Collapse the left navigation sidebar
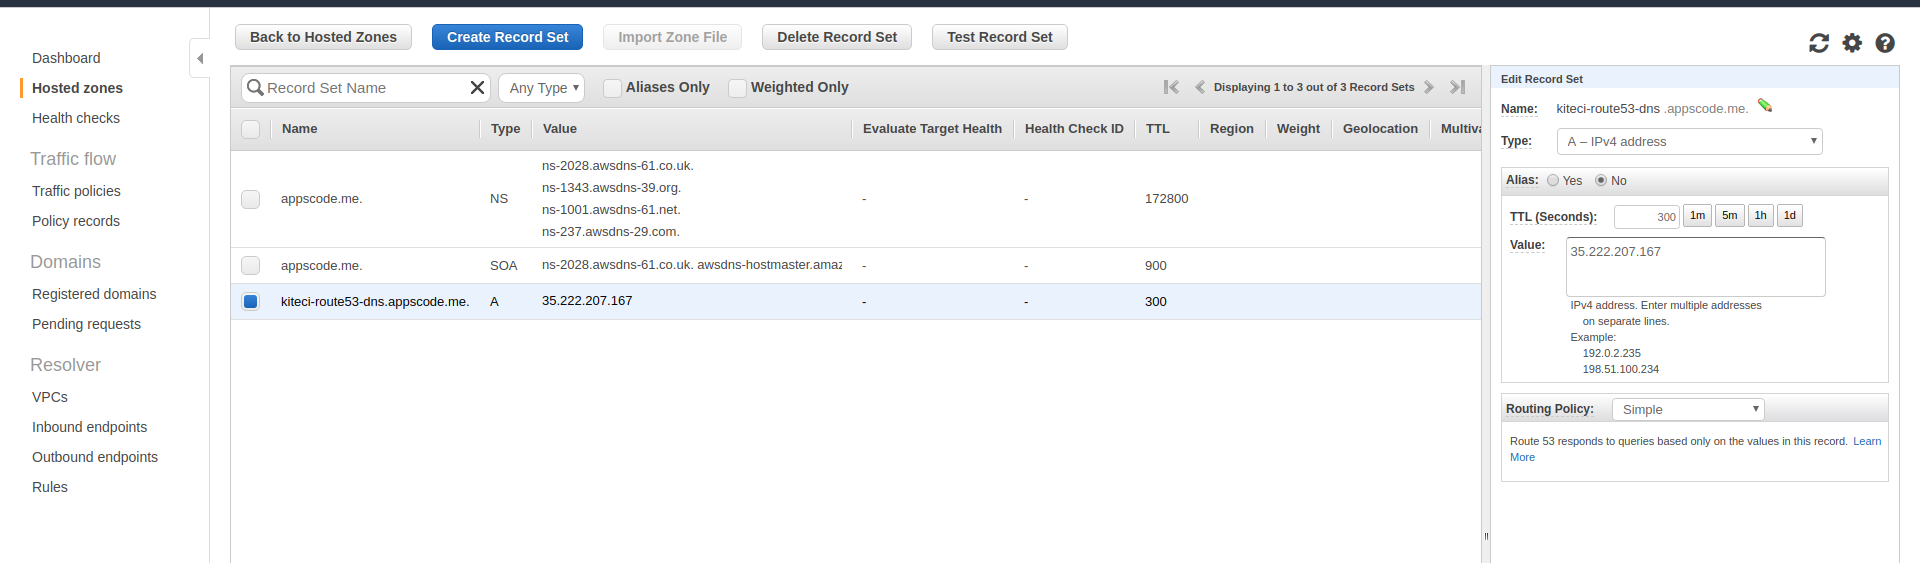Screen dimensions: 1920x563 click(200, 58)
